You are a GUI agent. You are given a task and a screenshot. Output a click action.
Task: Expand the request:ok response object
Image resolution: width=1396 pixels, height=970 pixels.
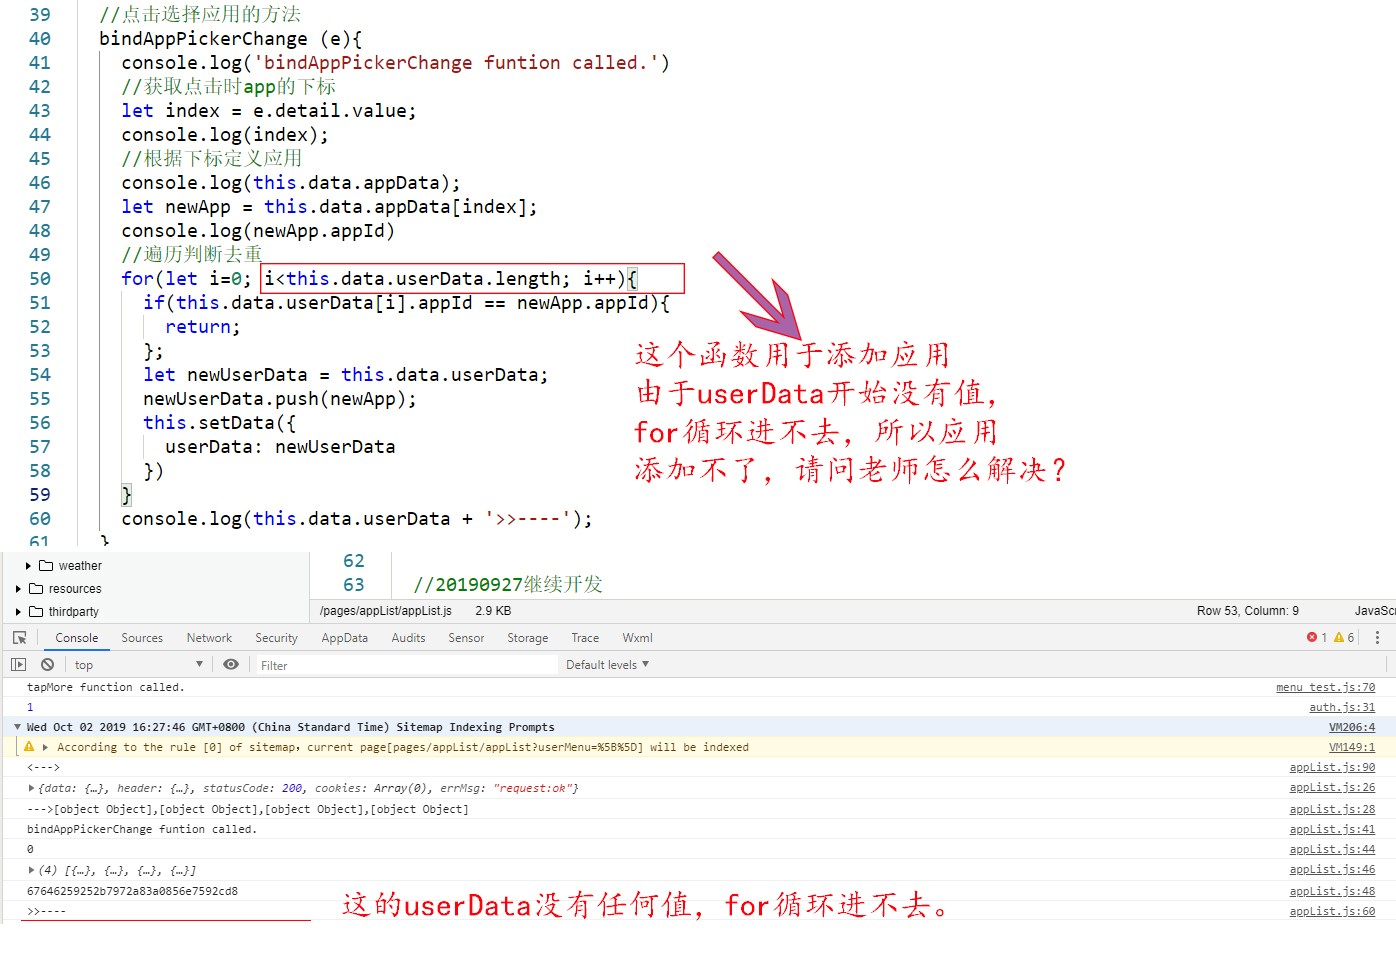(x=31, y=788)
